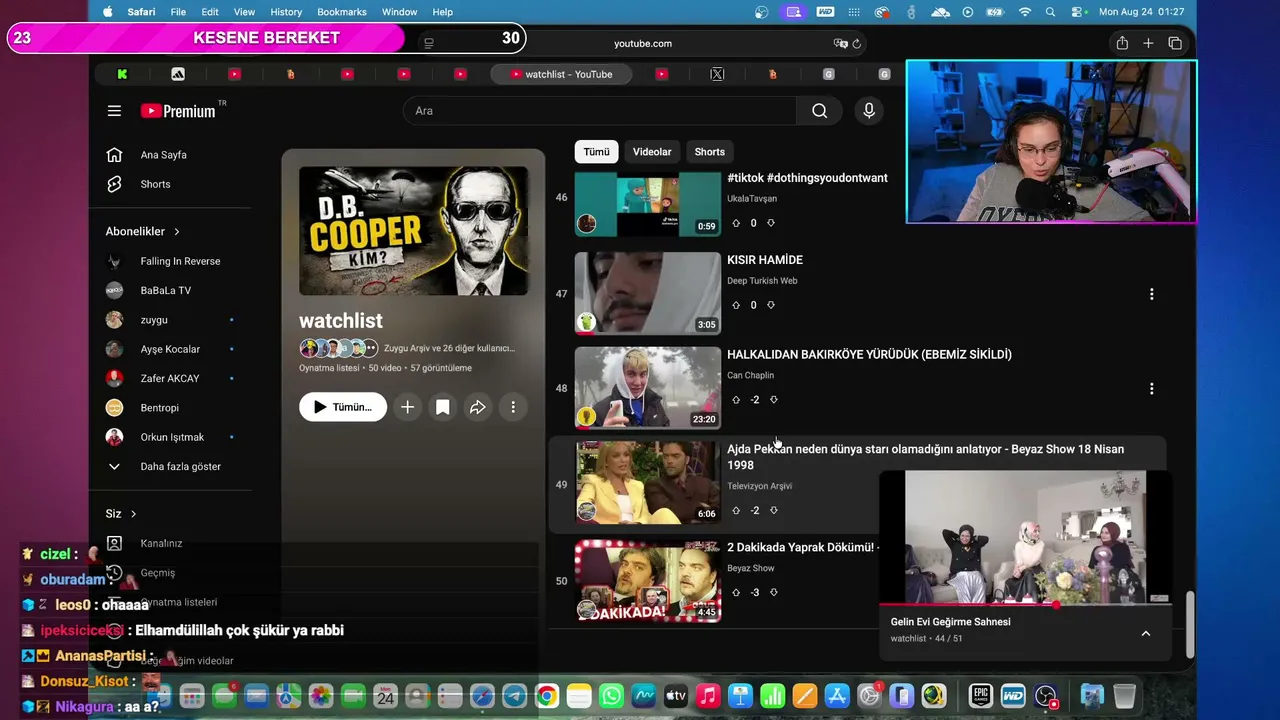Open the Apple menu

(108, 12)
